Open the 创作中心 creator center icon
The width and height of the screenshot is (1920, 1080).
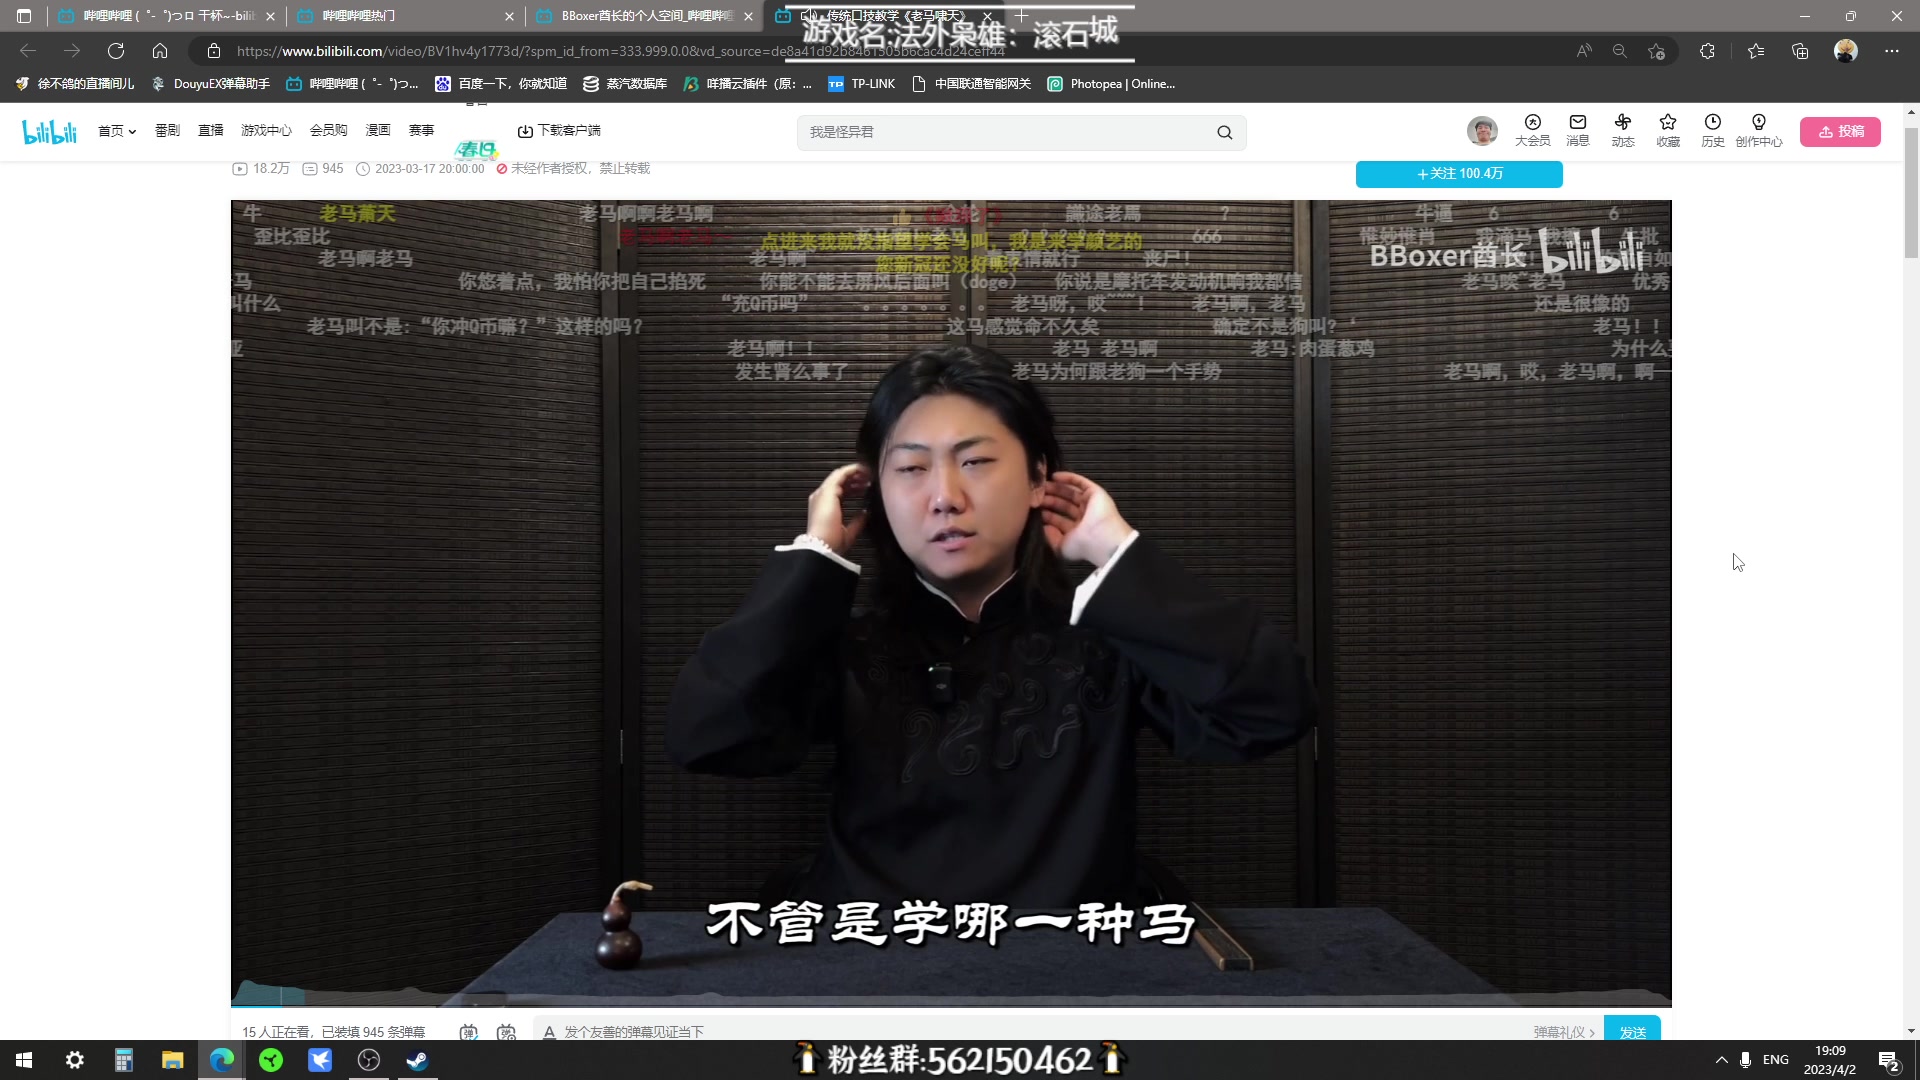(x=1758, y=131)
